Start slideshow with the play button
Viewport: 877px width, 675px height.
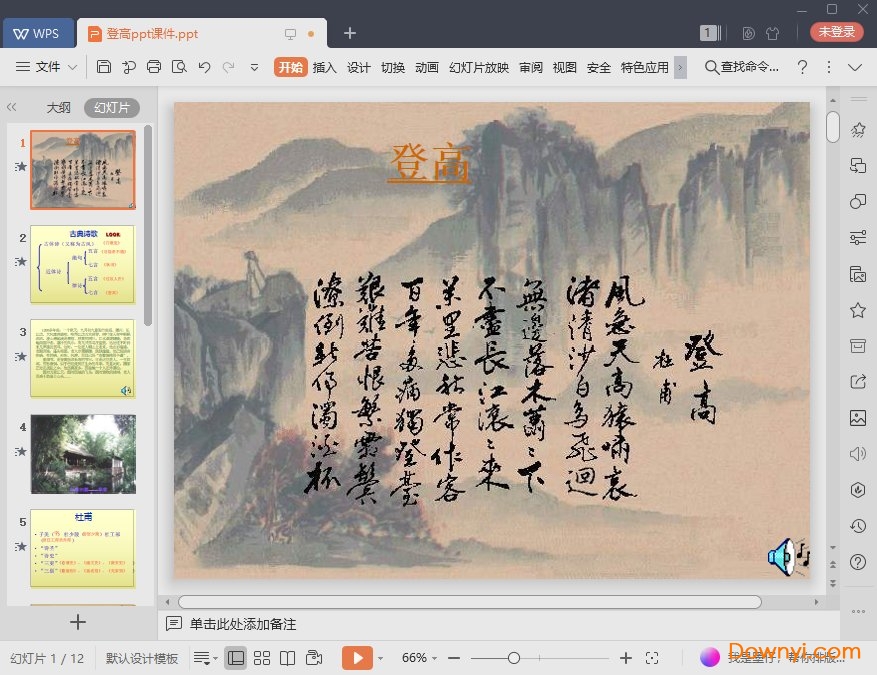358,657
